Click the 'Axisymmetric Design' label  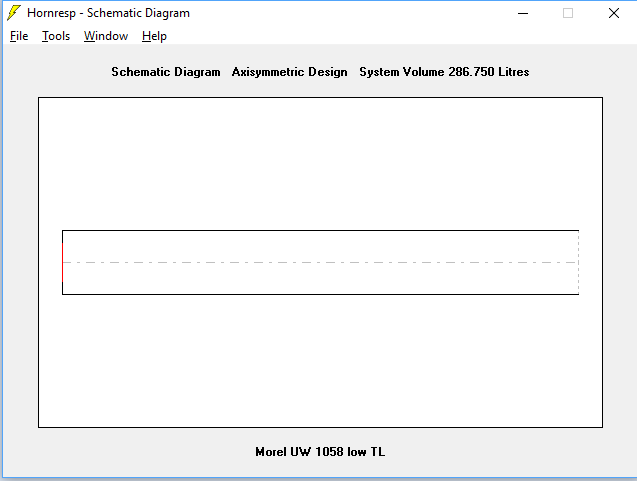(x=290, y=72)
